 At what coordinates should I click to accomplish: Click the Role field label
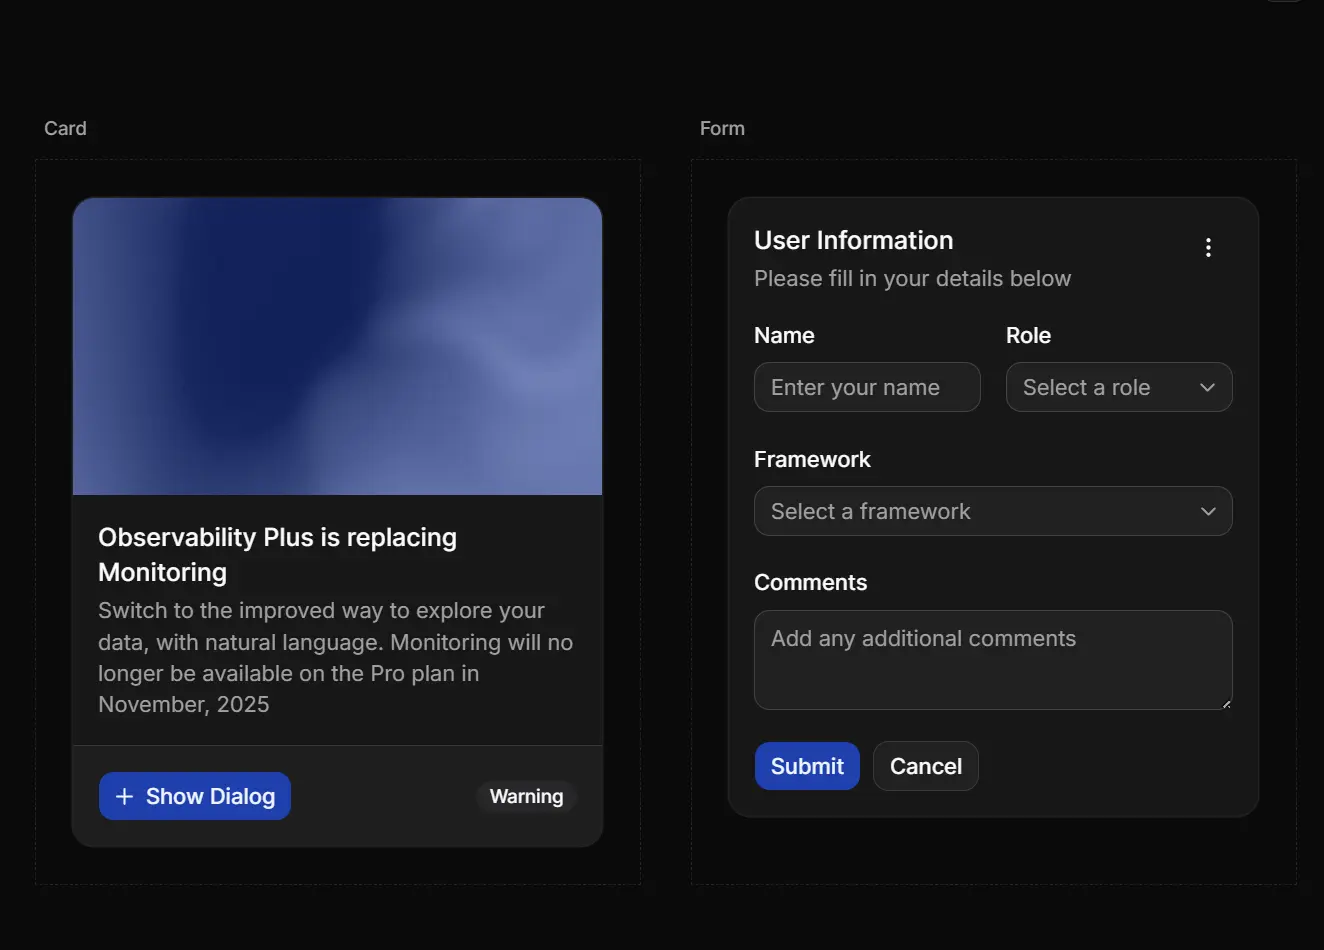1028,336
